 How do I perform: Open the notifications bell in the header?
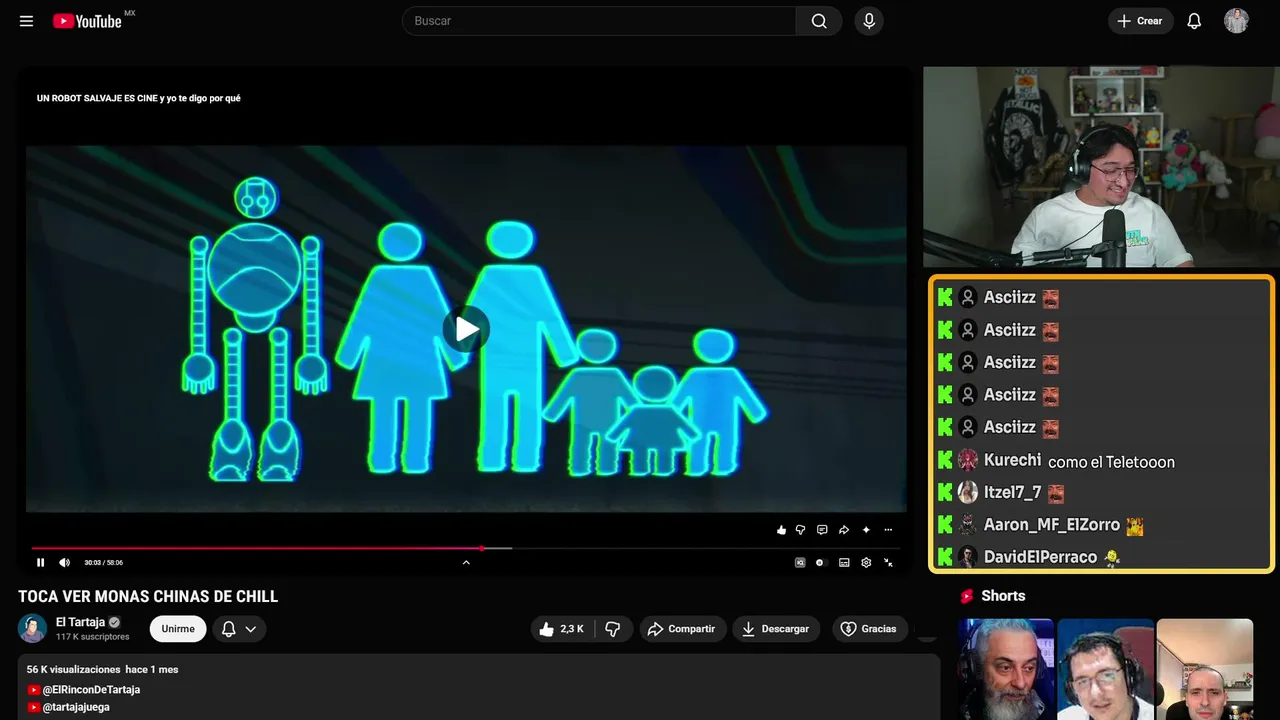[x=1194, y=21]
